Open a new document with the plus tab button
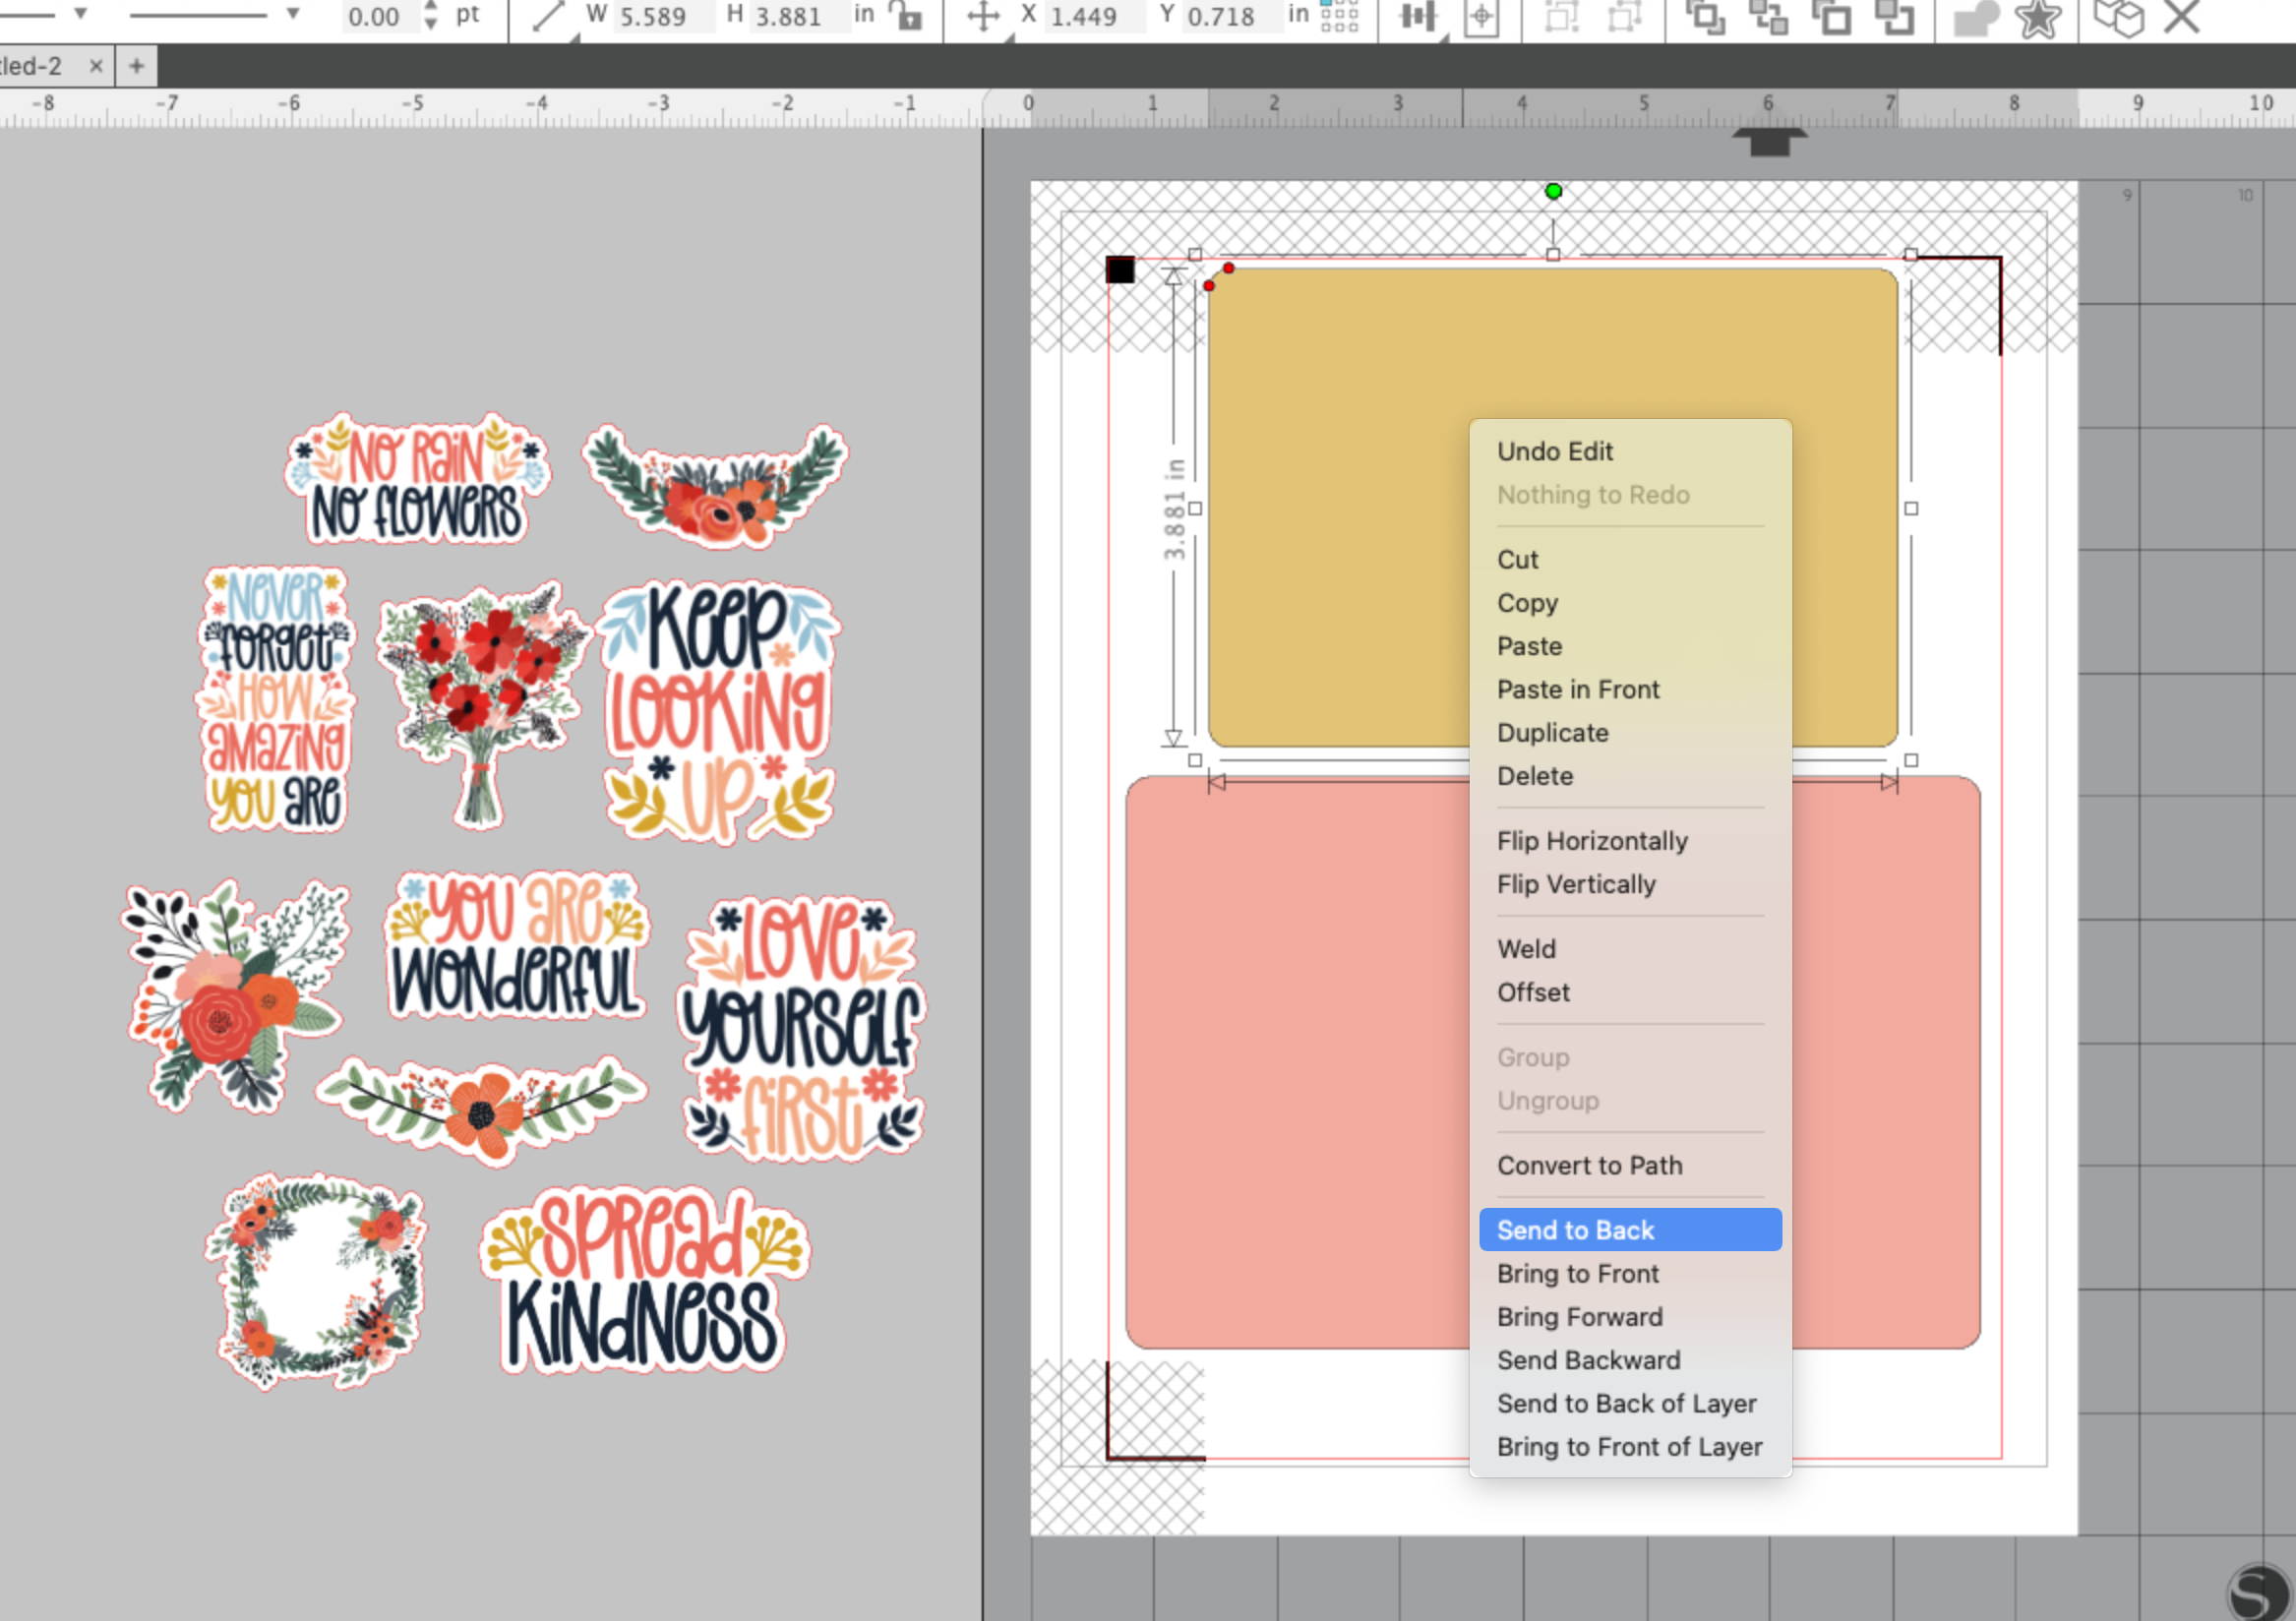Image resolution: width=2296 pixels, height=1621 pixels. pyautogui.click(x=135, y=65)
